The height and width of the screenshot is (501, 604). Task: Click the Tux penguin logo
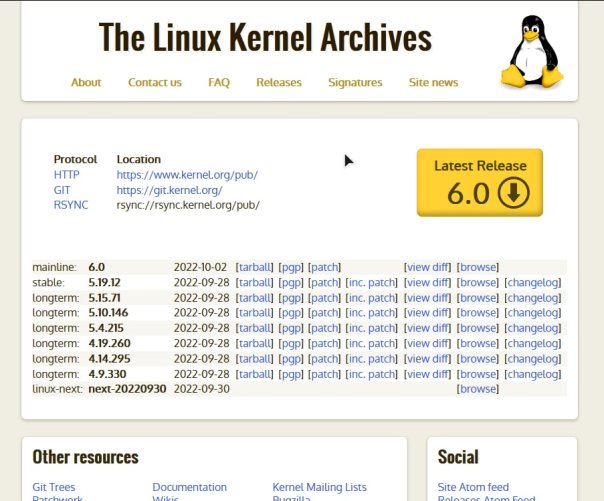click(x=532, y=51)
